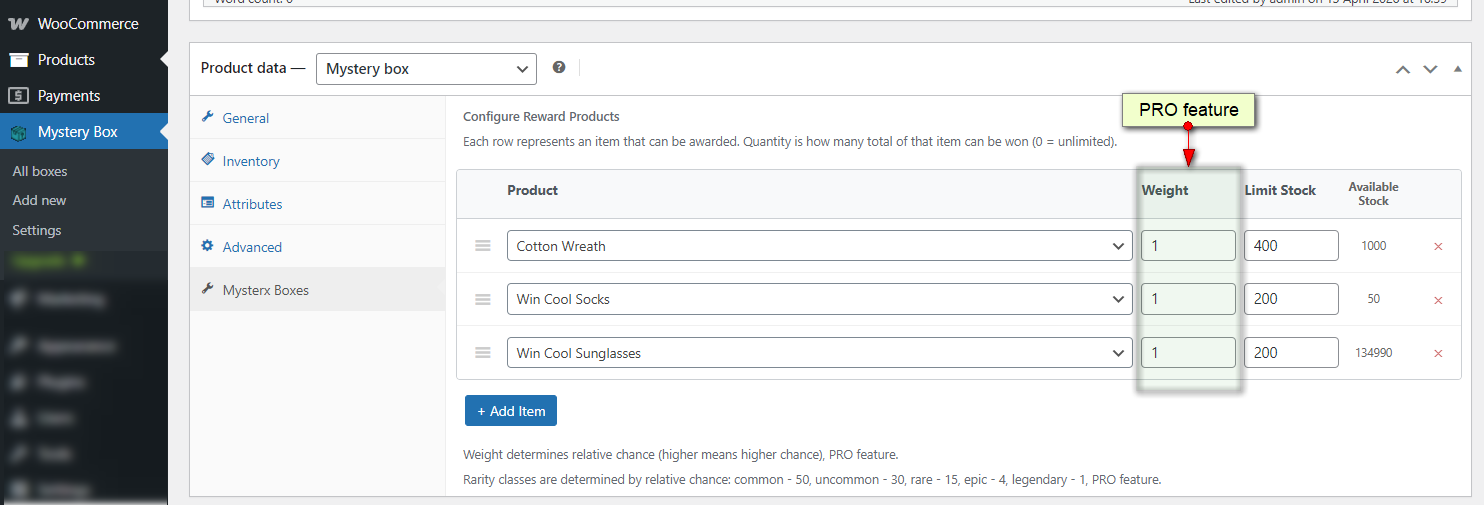Expand the Cotton Wreath product dropdown

[820, 246]
